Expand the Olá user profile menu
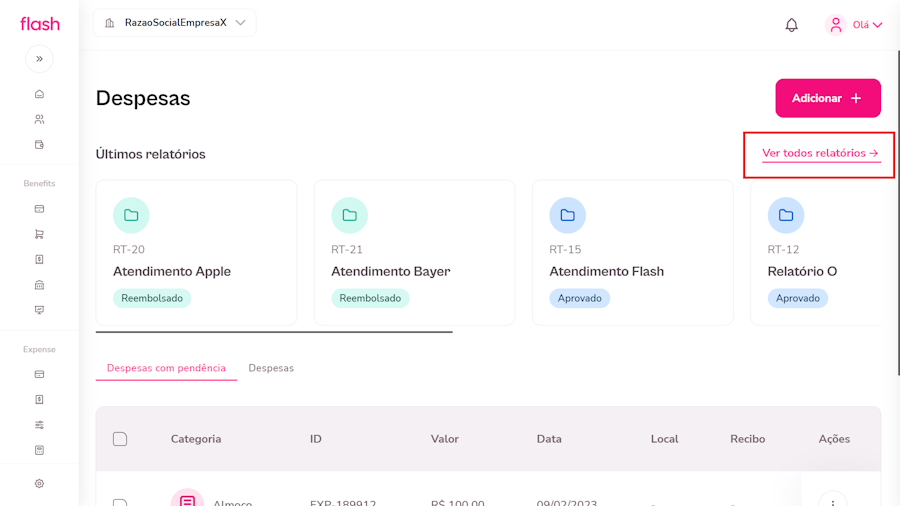 tap(854, 25)
